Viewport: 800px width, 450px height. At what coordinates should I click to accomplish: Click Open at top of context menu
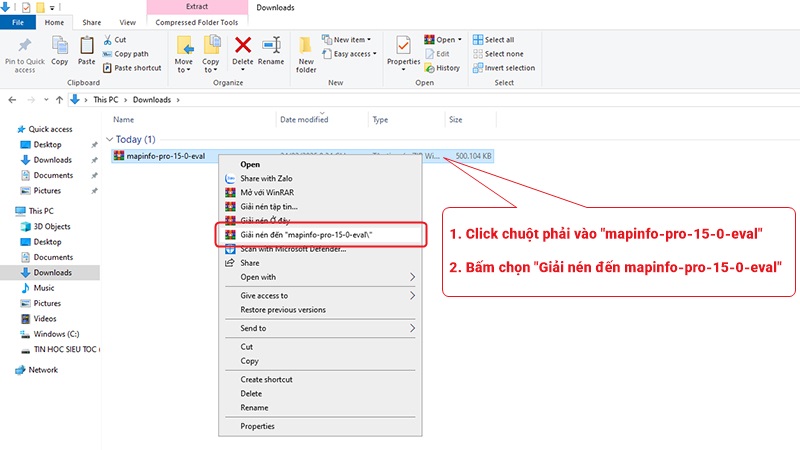[x=320, y=164]
